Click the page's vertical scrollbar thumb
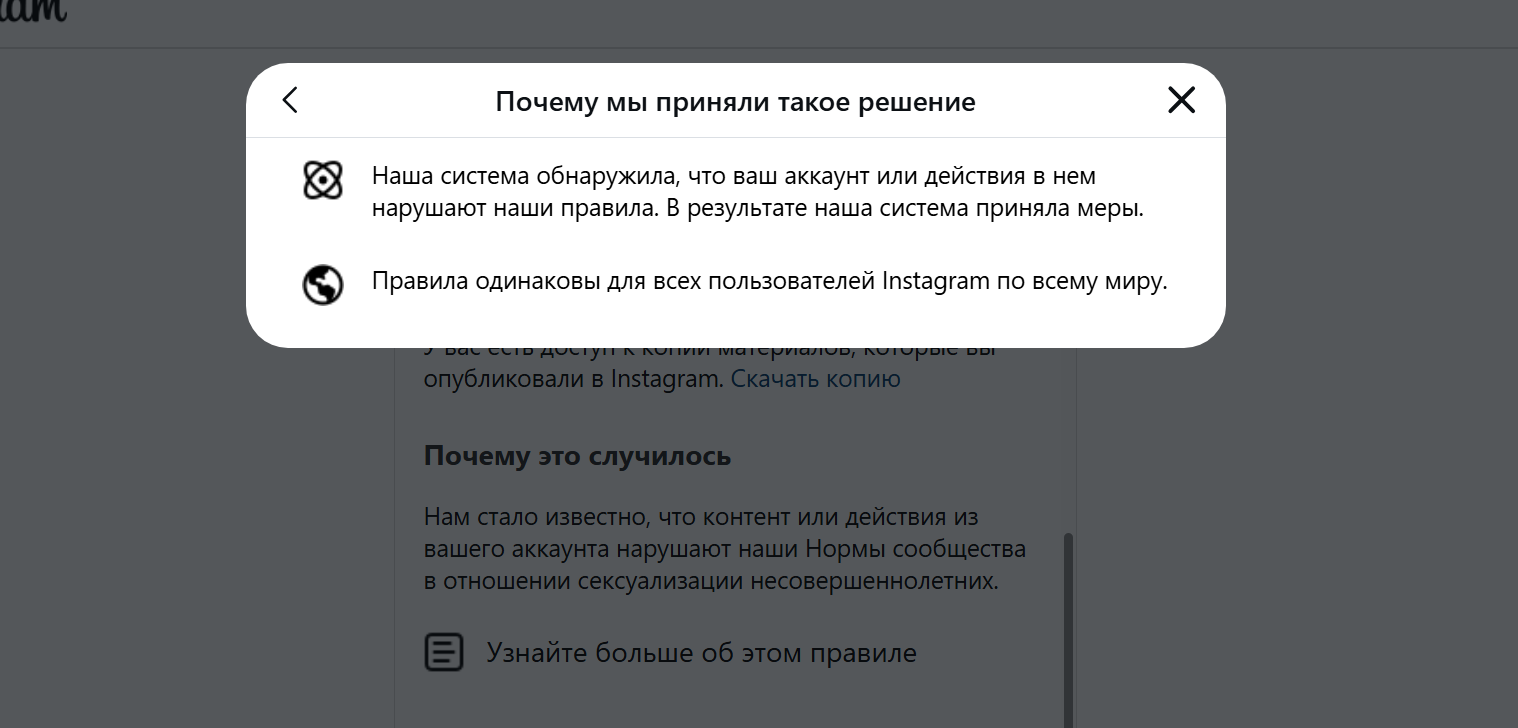Image resolution: width=1518 pixels, height=728 pixels. pos(1068,630)
